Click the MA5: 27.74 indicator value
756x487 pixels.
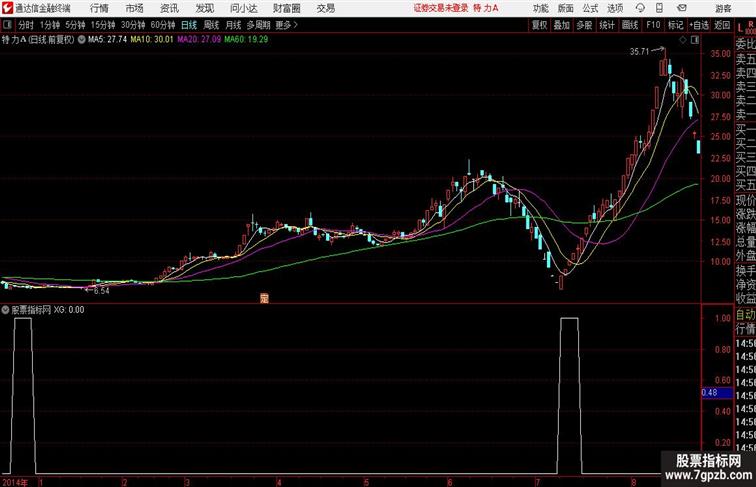point(107,40)
